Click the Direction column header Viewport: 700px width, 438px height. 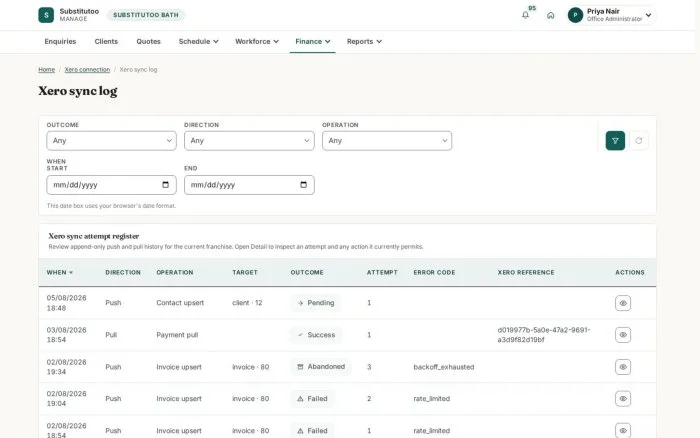tap(123, 272)
